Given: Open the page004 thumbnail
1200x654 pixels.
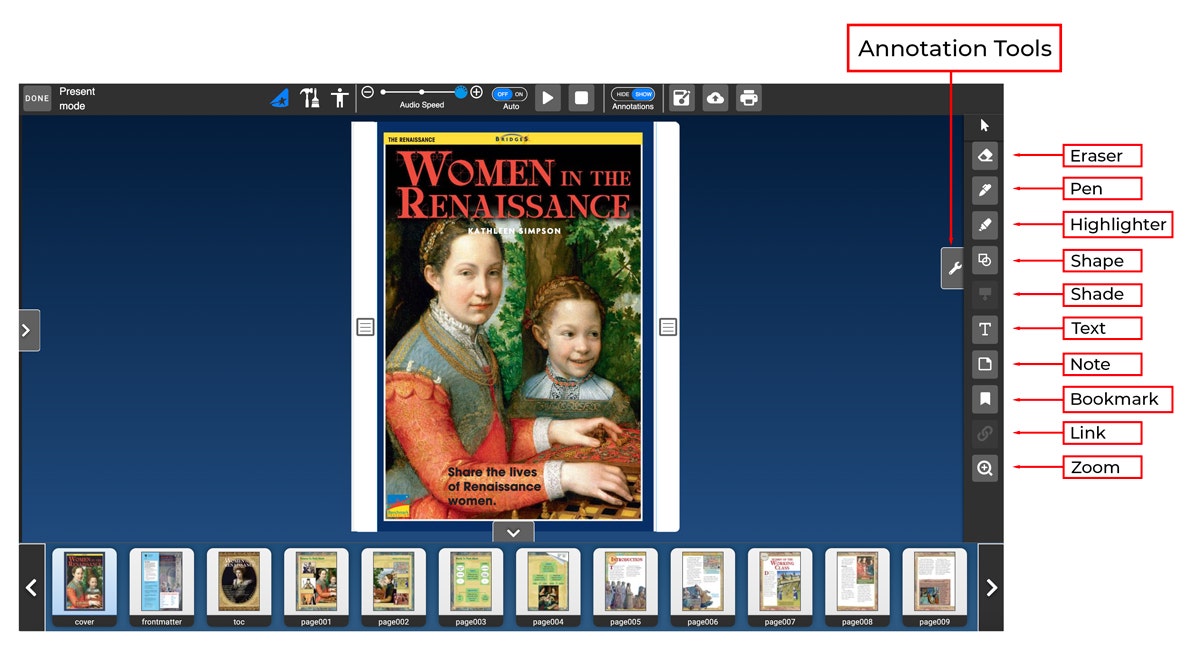Looking at the screenshot, I should [548, 587].
